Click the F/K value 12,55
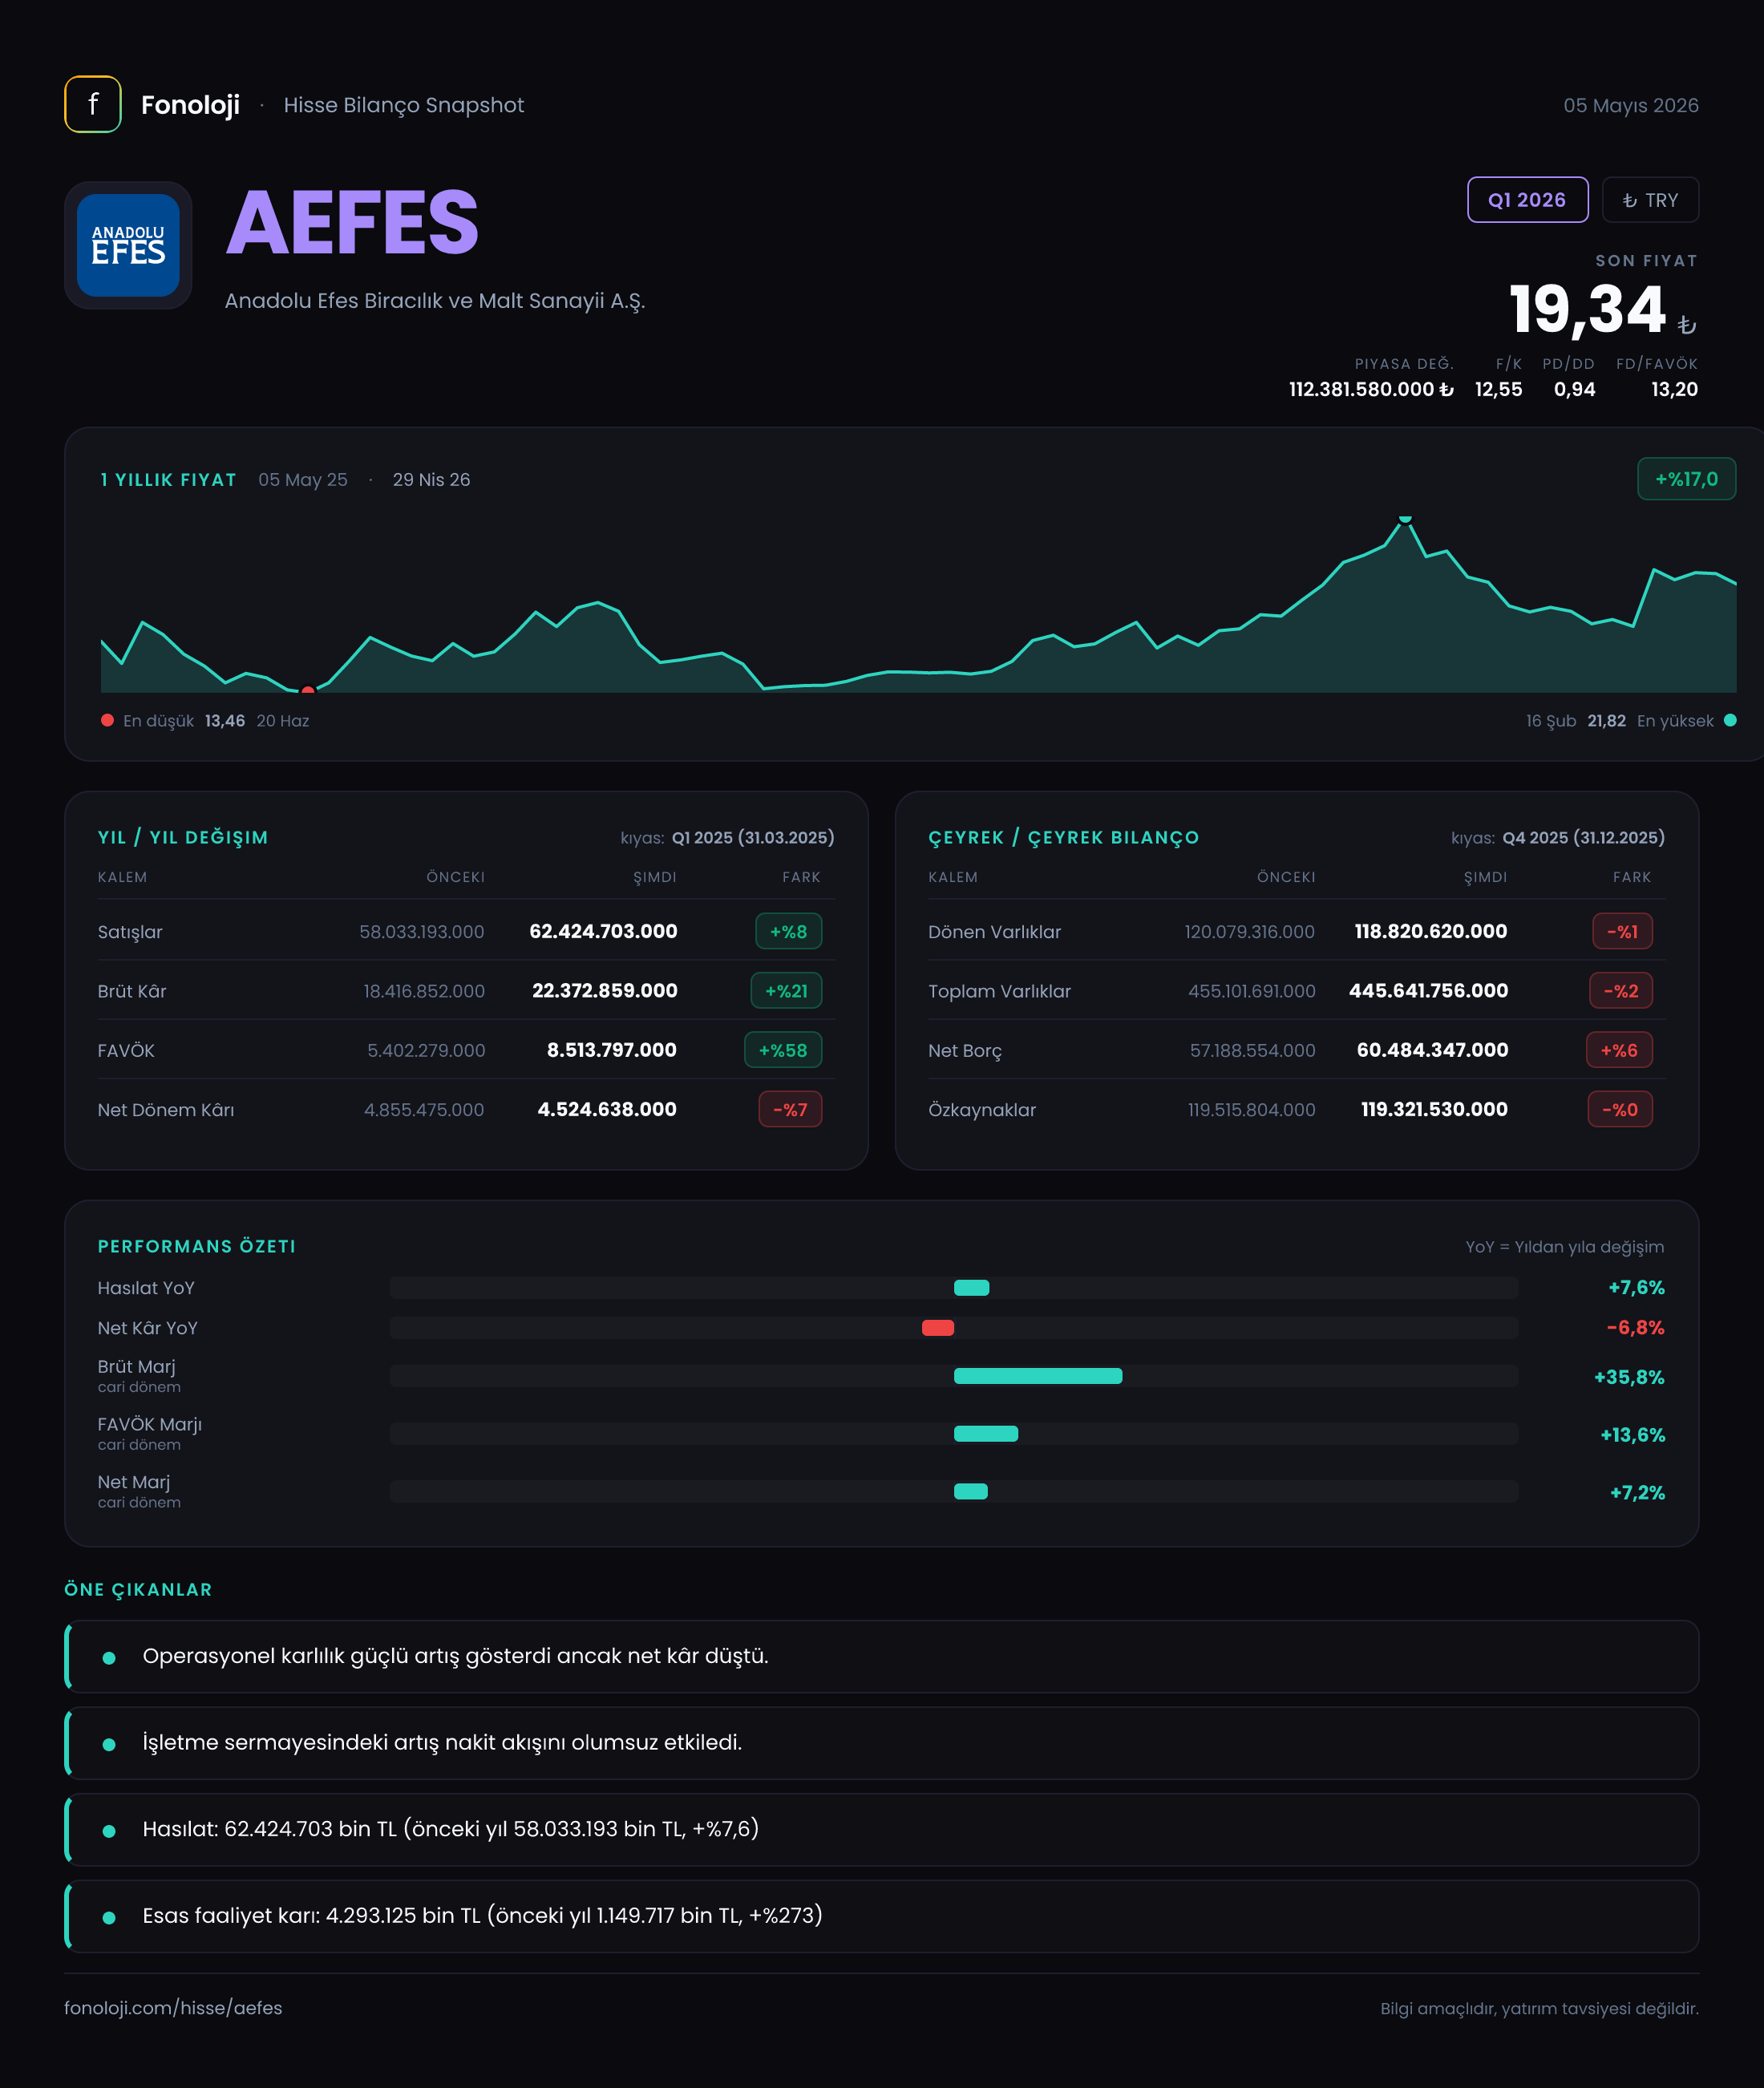 tap(1498, 389)
